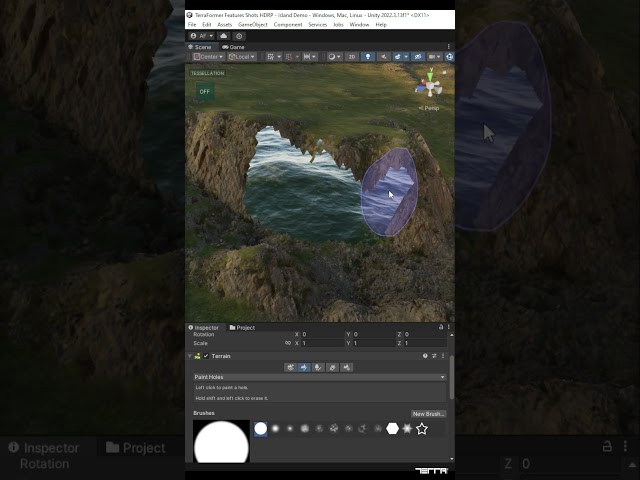The image size is (640, 480).
Task: Open the File menu
Action: click(x=192, y=24)
